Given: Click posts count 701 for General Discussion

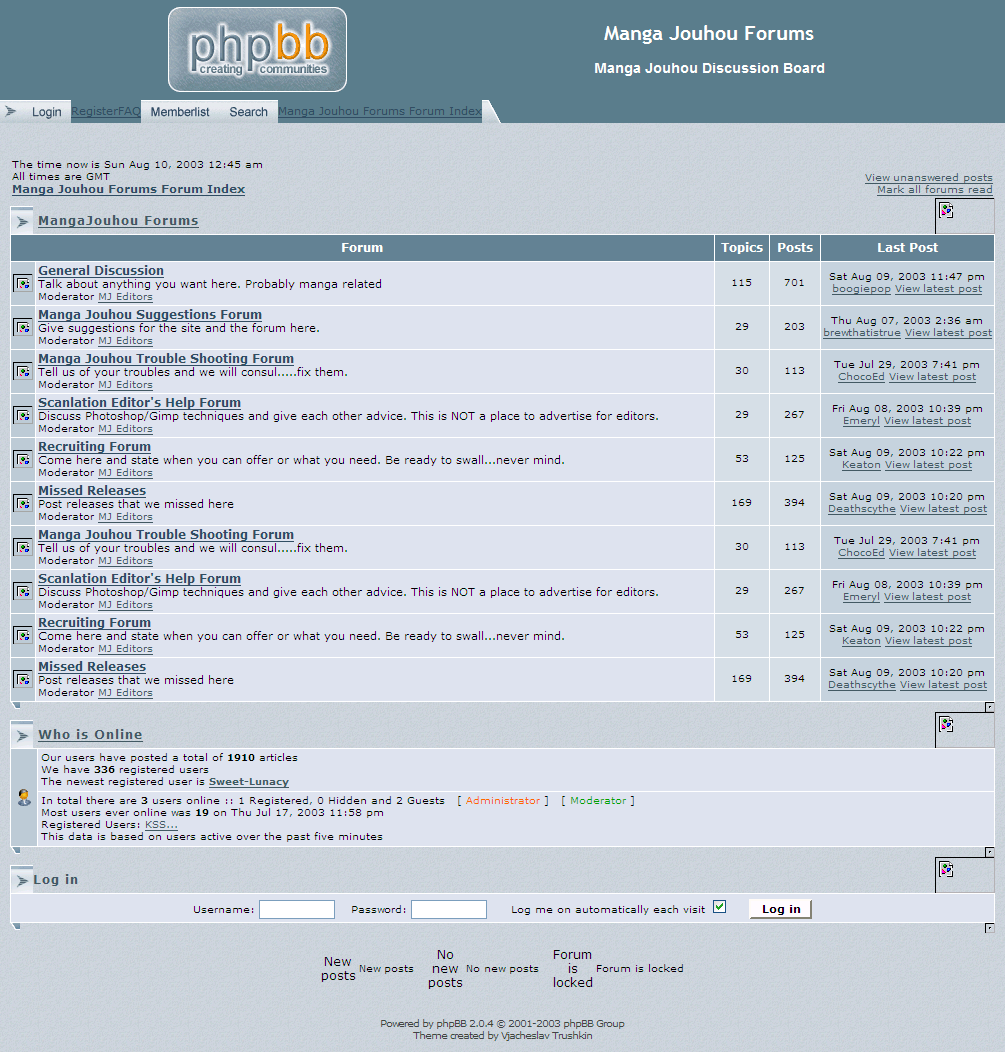Looking at the screenshot, I should click(x=794, y=282).
